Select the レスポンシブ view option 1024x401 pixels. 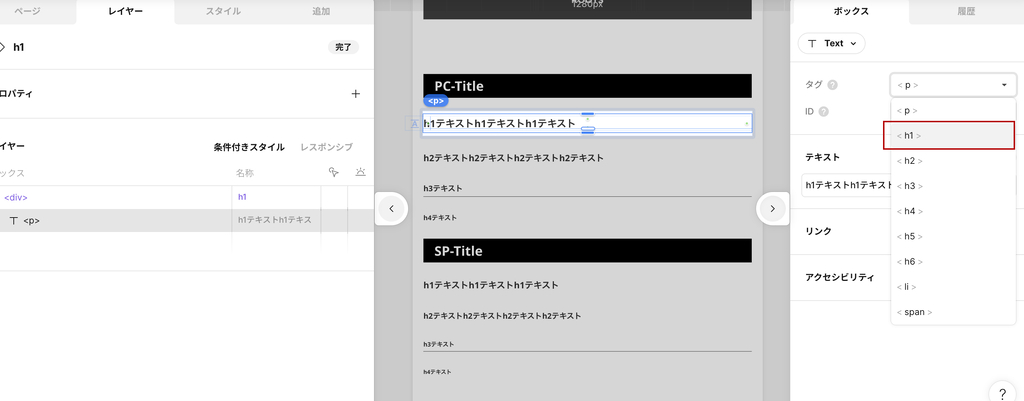point(326,147)
